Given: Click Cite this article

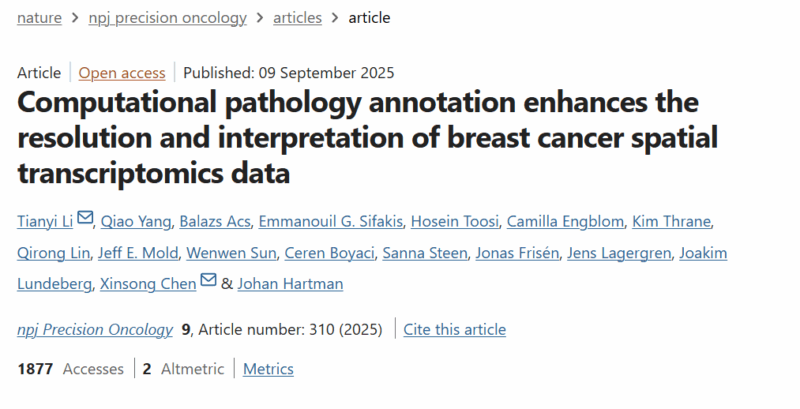Looking at the screenshot, I should [455, 329].
